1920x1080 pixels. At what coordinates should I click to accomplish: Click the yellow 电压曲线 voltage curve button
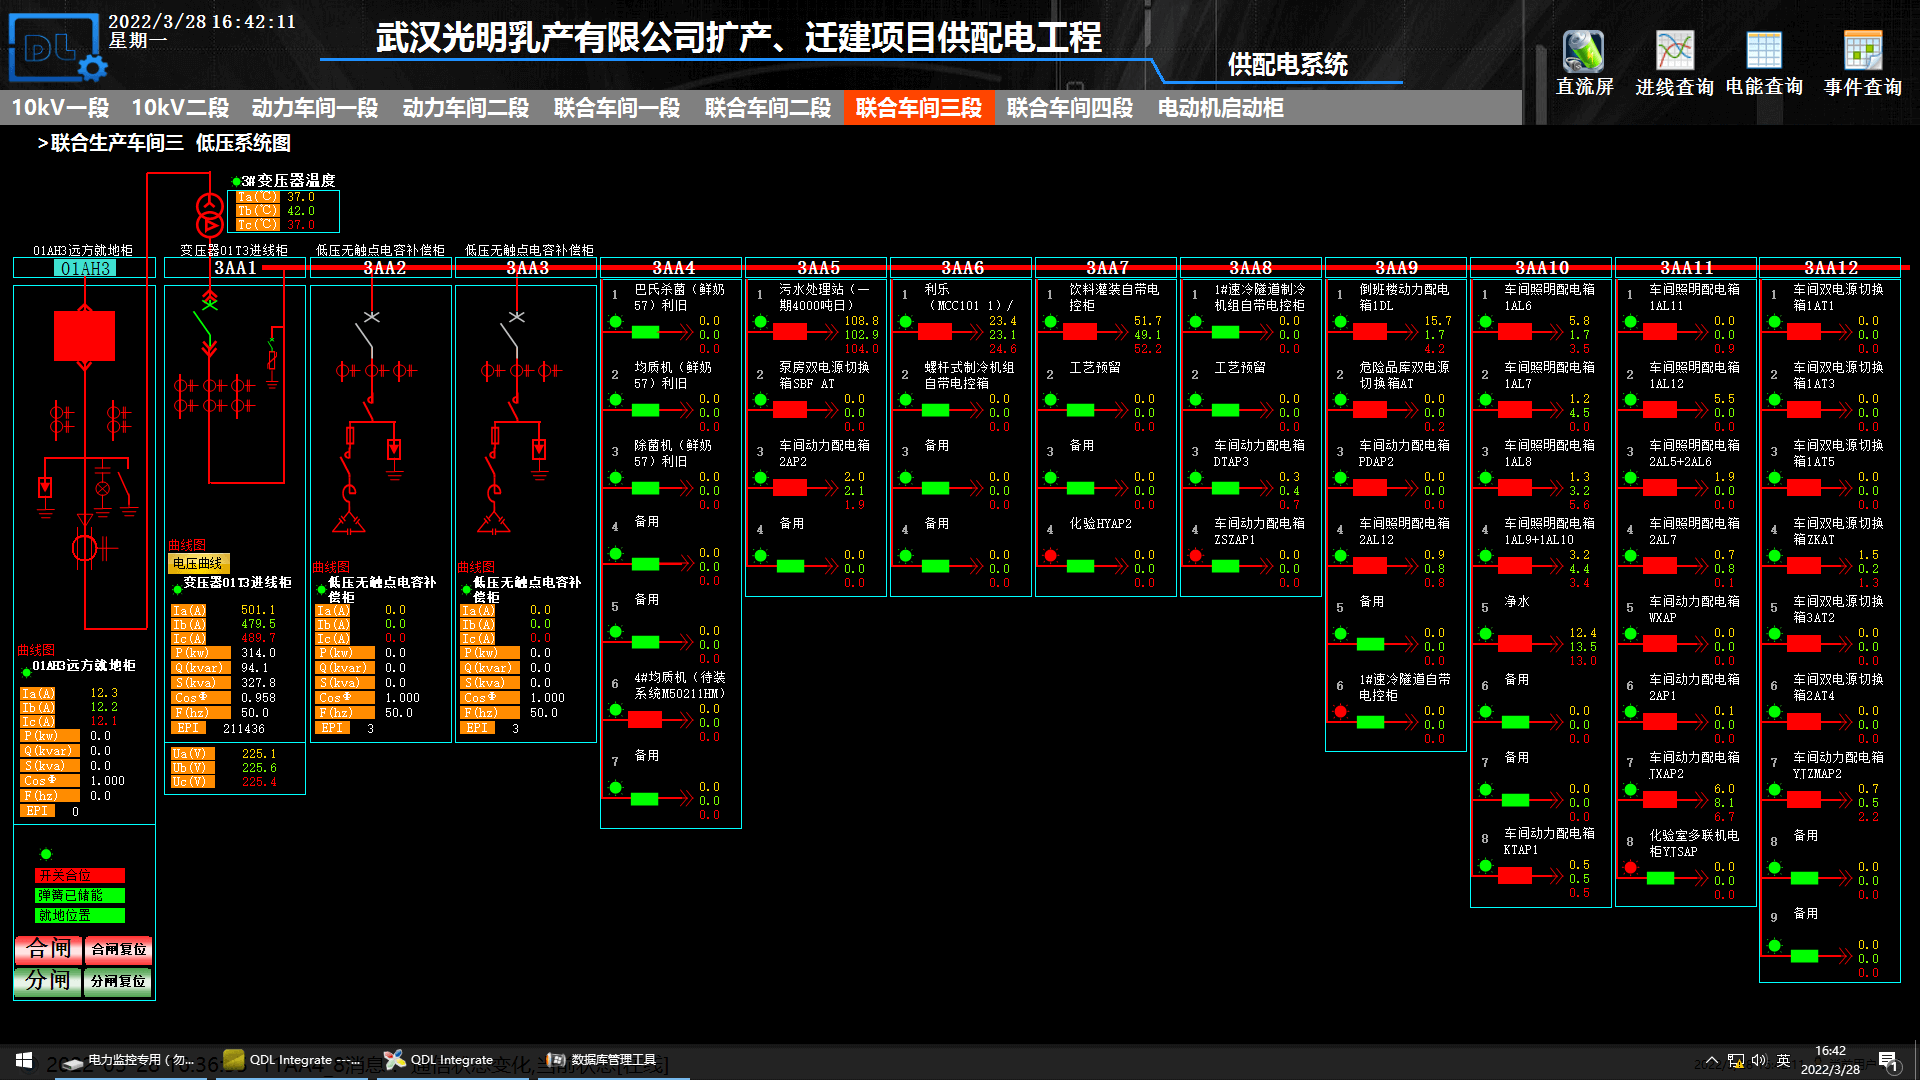(x=198, y=564)
